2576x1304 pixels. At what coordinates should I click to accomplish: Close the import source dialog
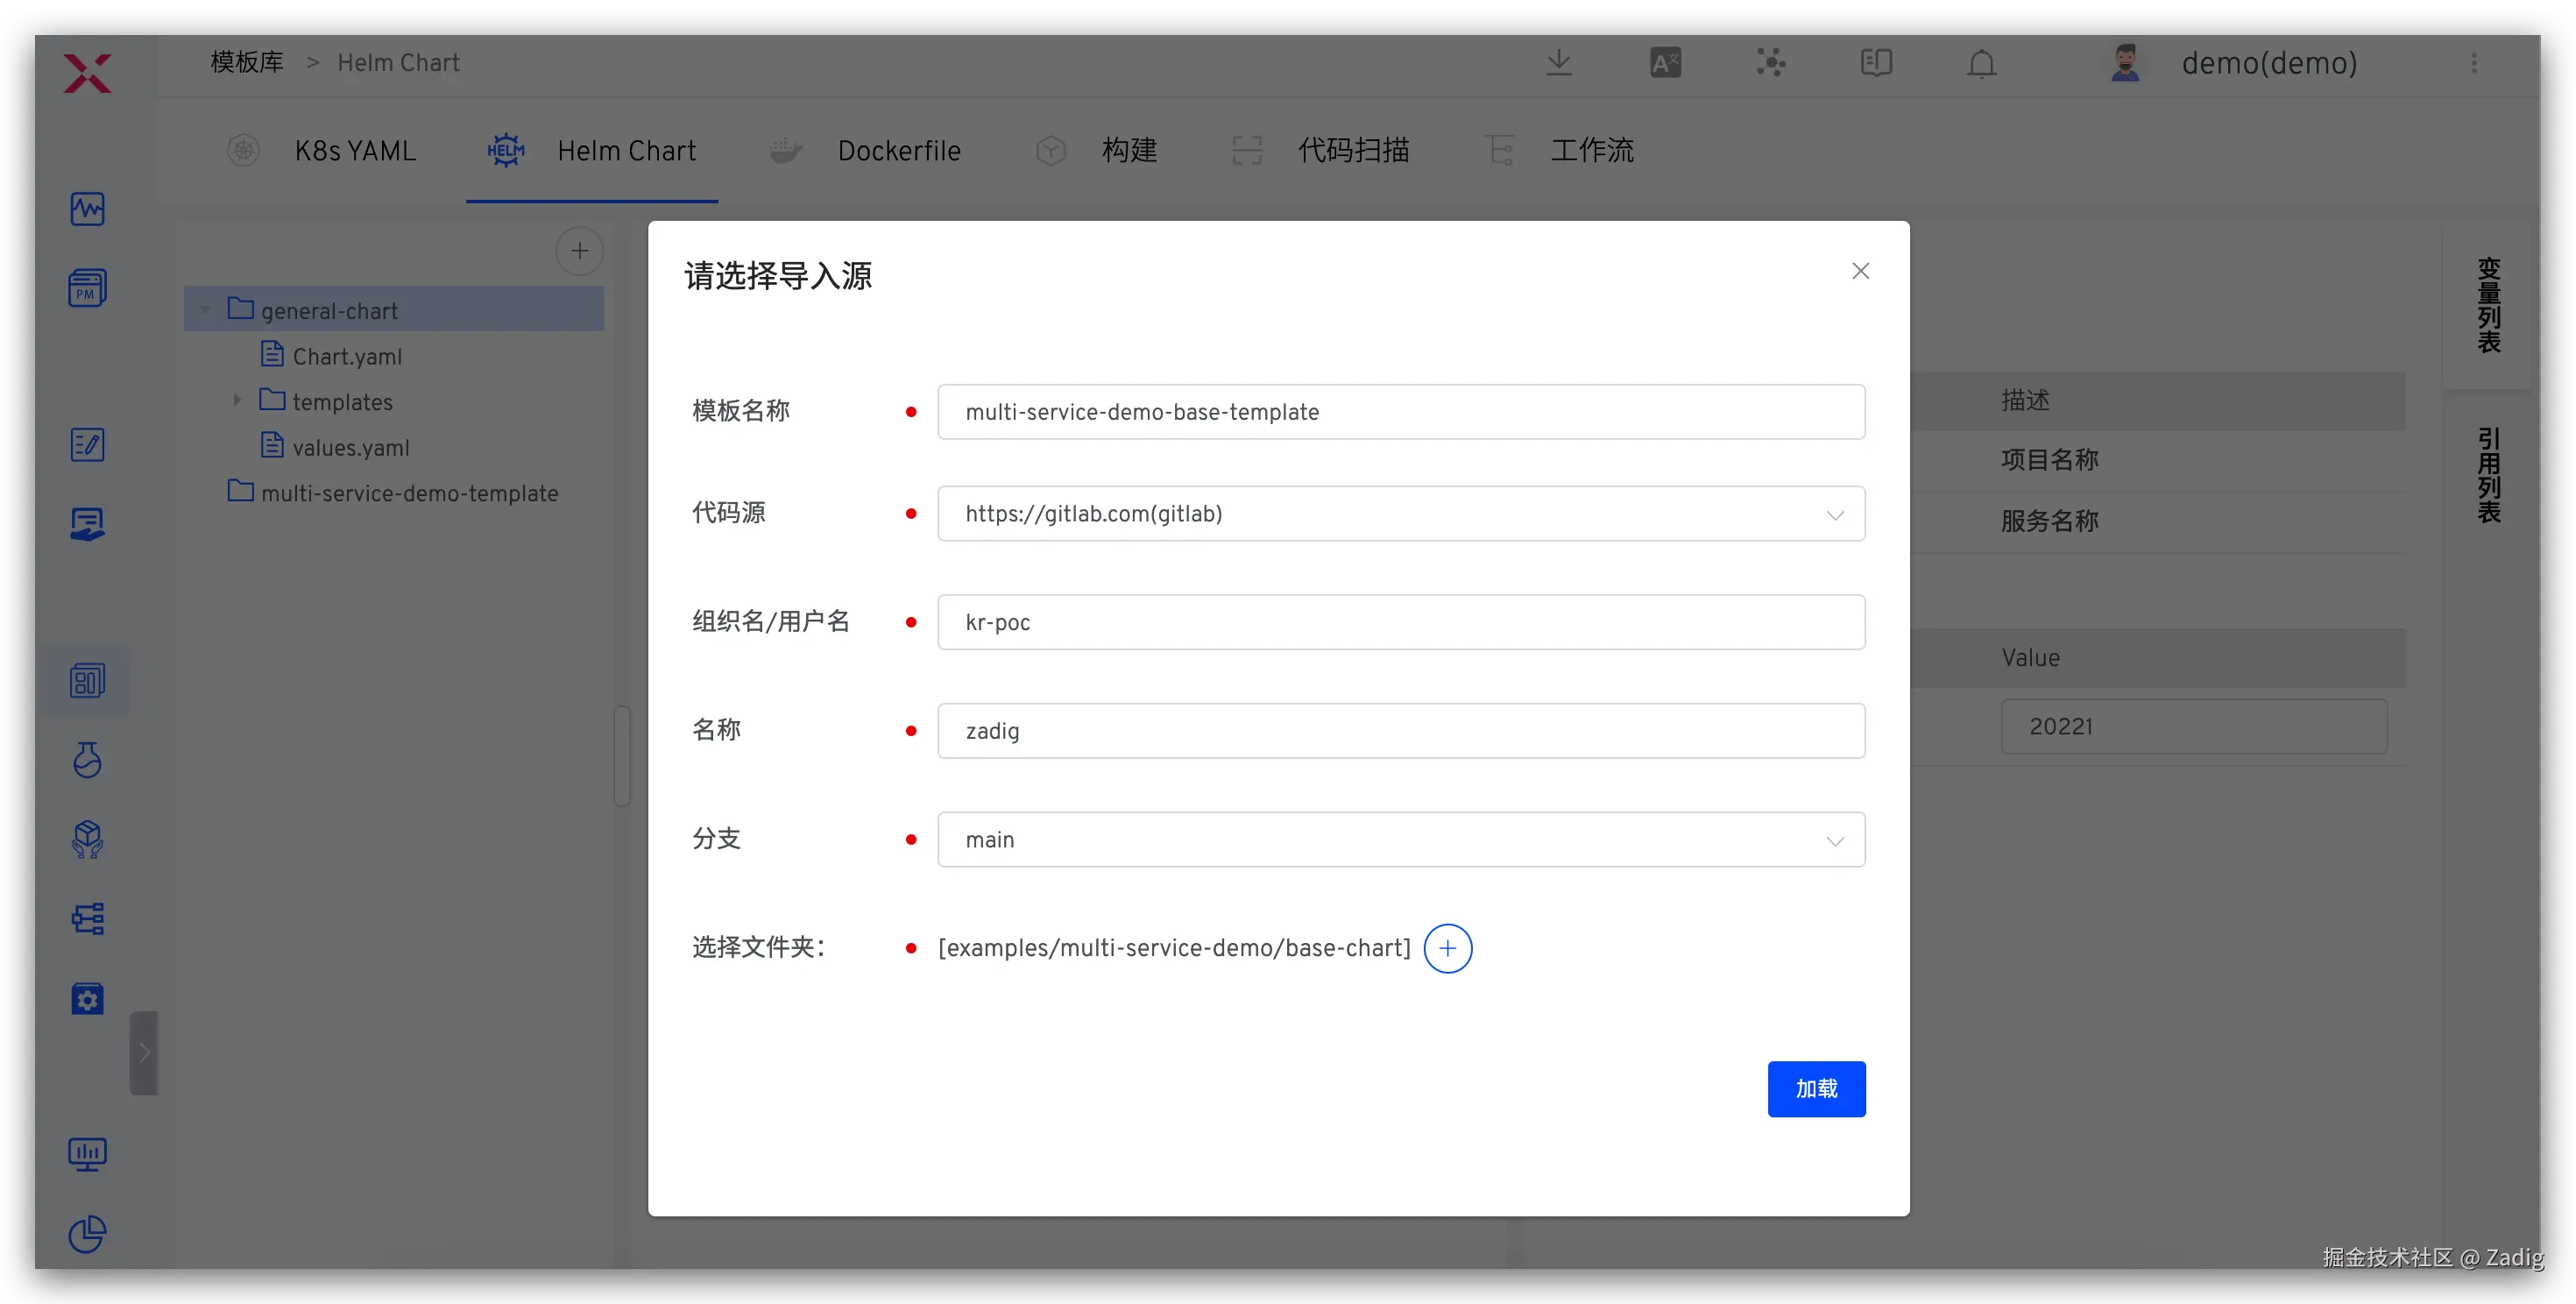(x=1860, y=271)
